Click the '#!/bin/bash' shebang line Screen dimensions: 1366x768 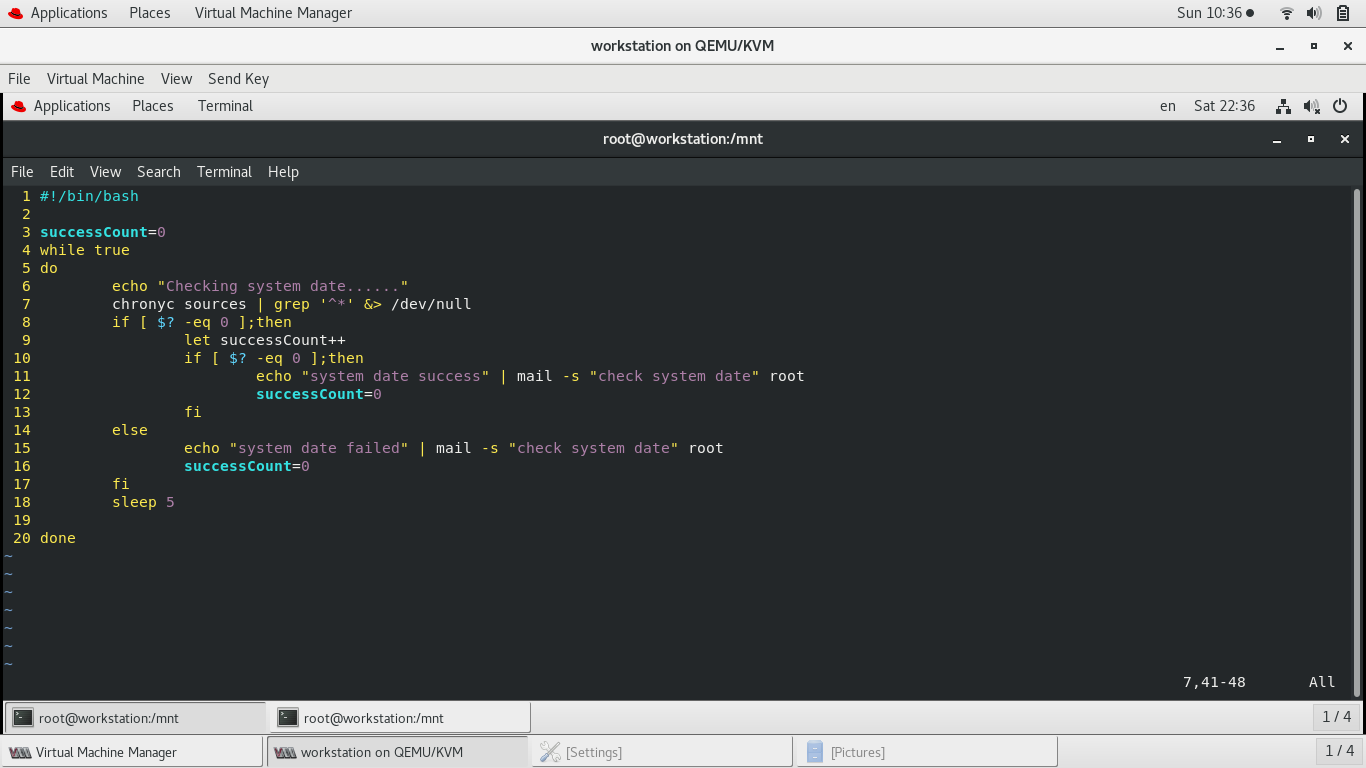click(89, 196)
